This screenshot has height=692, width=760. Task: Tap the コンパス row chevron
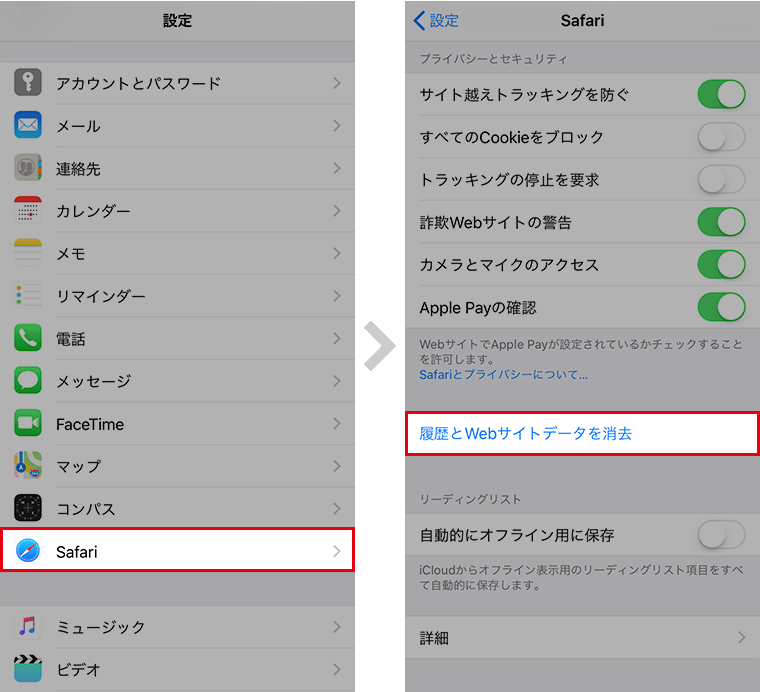337,508
